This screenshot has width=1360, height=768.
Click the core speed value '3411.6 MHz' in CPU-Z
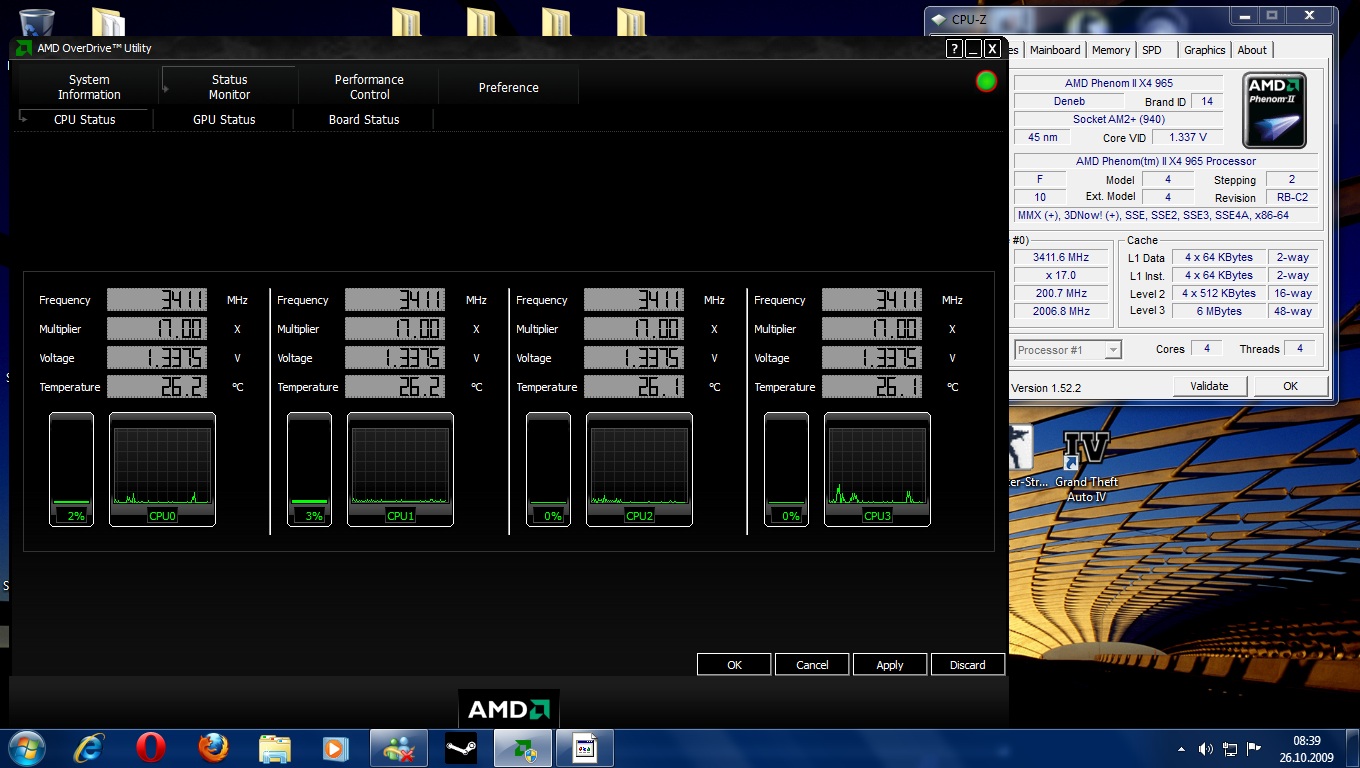(x=1061, y=258)
